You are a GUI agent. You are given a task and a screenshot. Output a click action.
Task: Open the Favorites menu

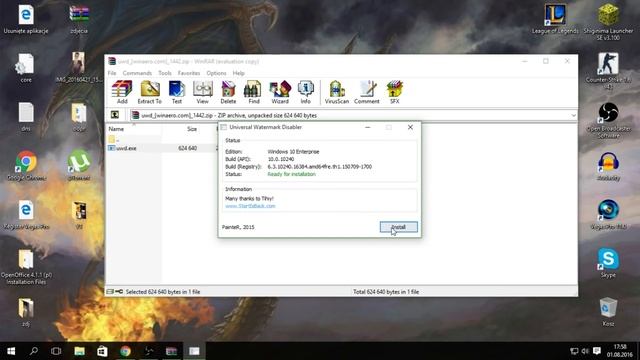[189, 73]
